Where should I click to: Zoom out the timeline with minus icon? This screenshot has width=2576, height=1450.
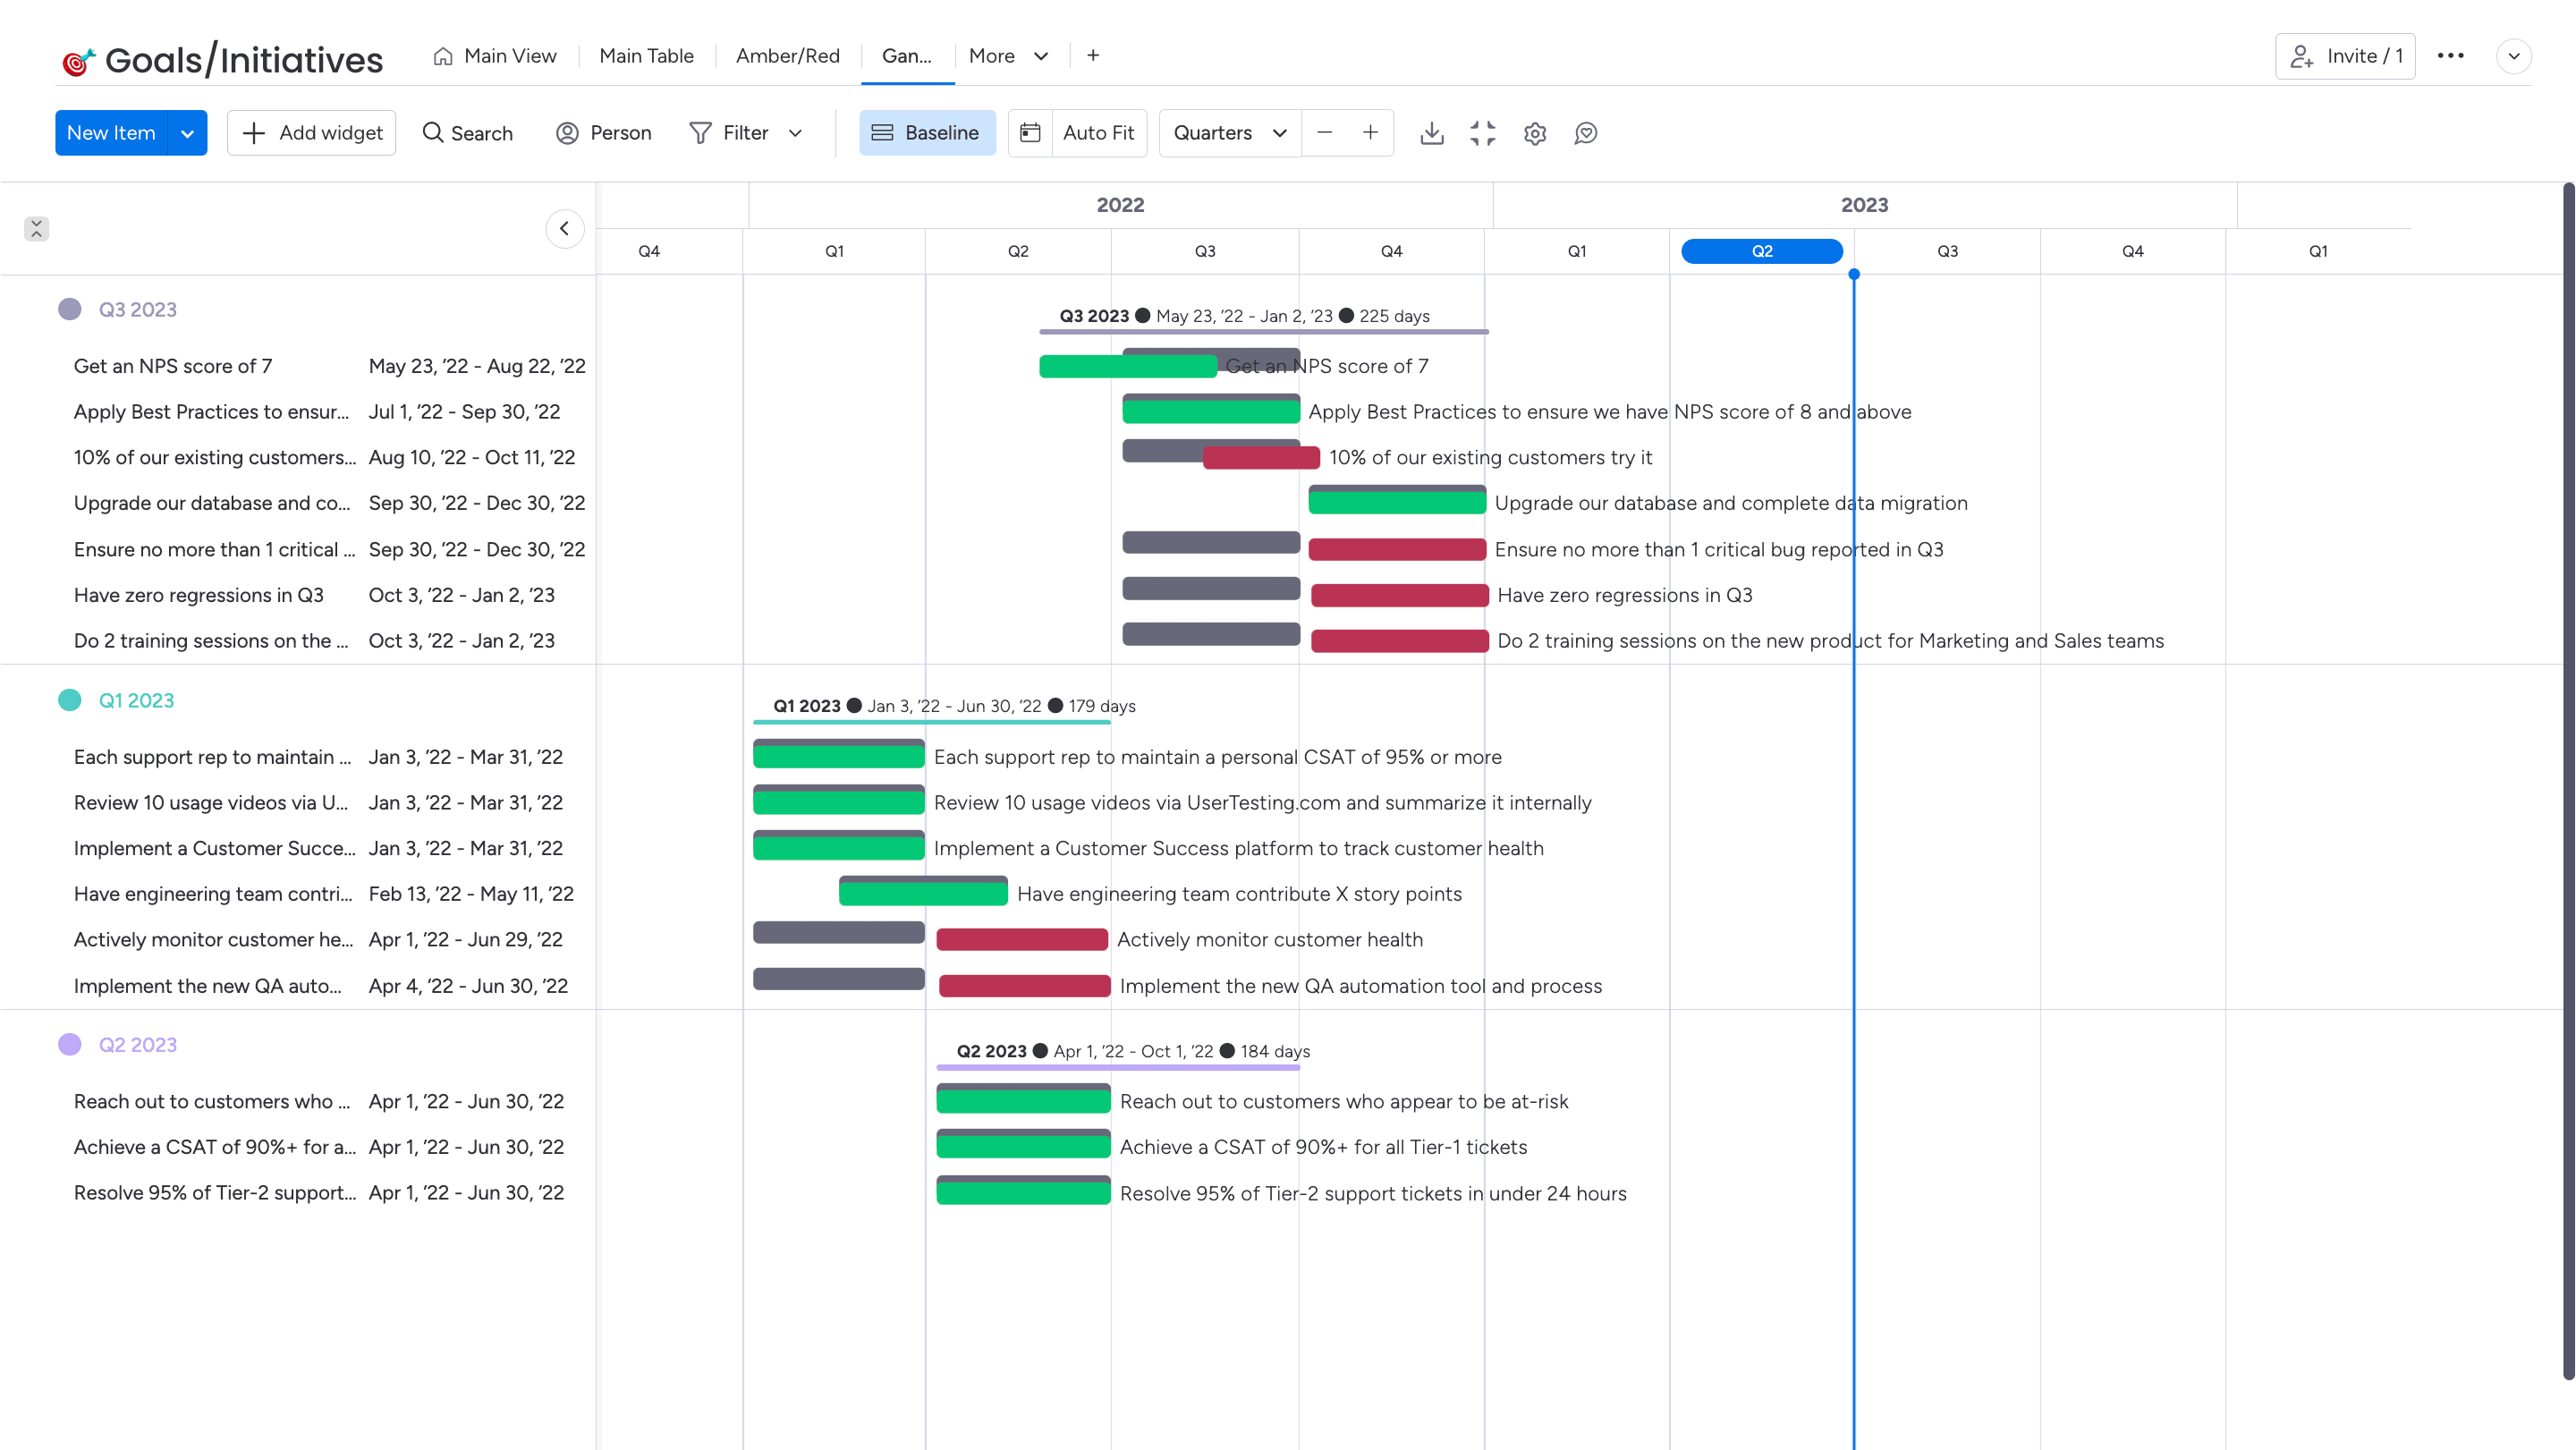pos(1324,133)
